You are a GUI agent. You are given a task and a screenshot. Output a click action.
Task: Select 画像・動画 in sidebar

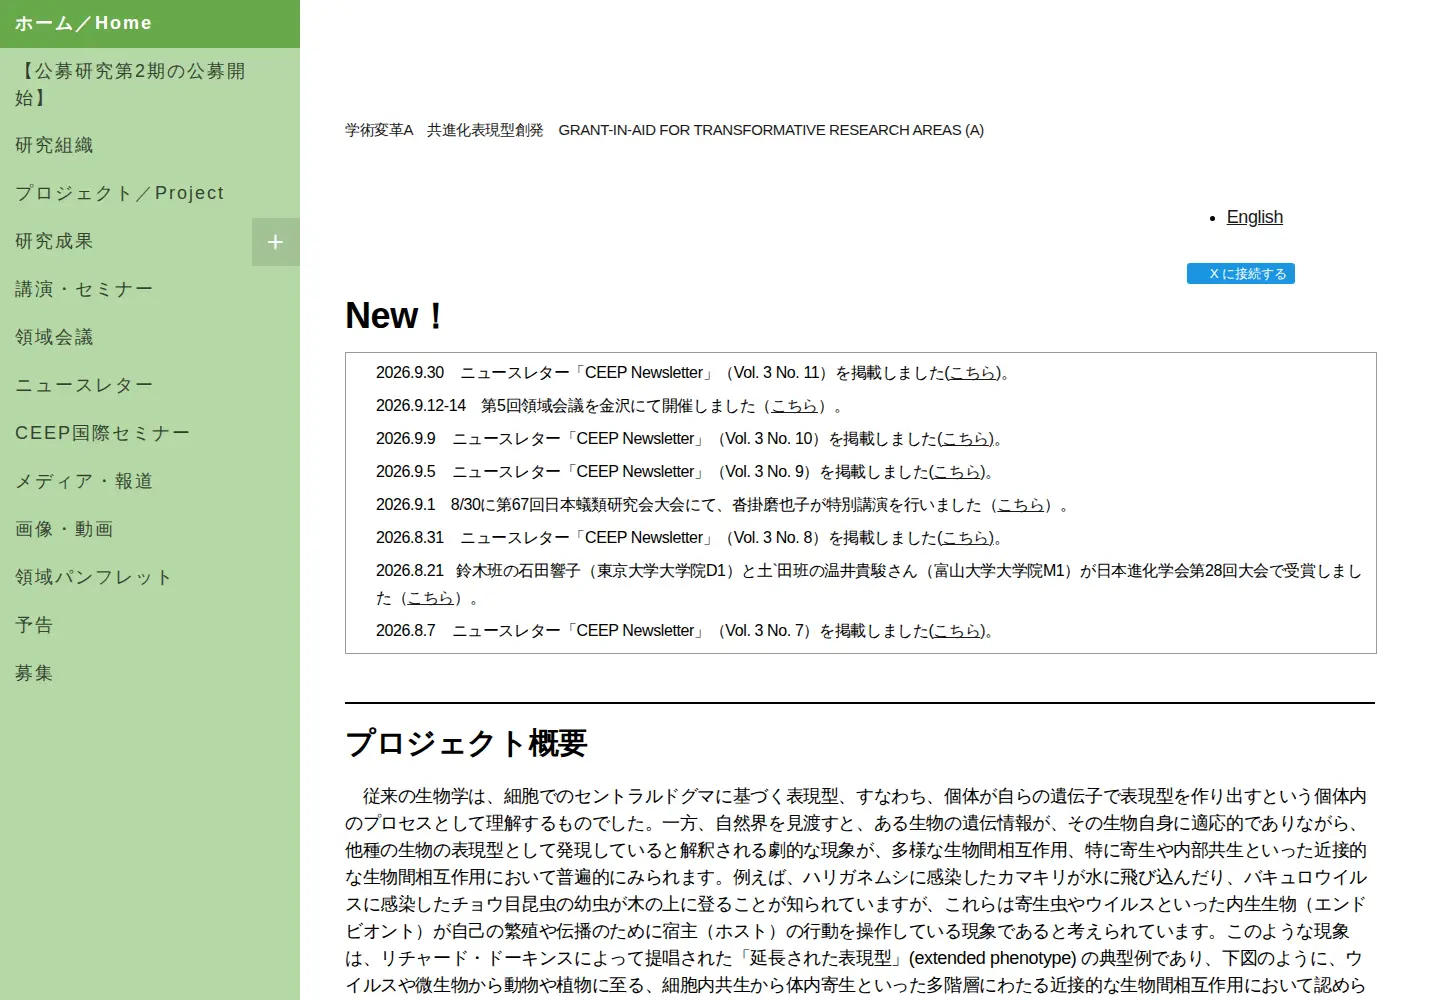[150, 529]
